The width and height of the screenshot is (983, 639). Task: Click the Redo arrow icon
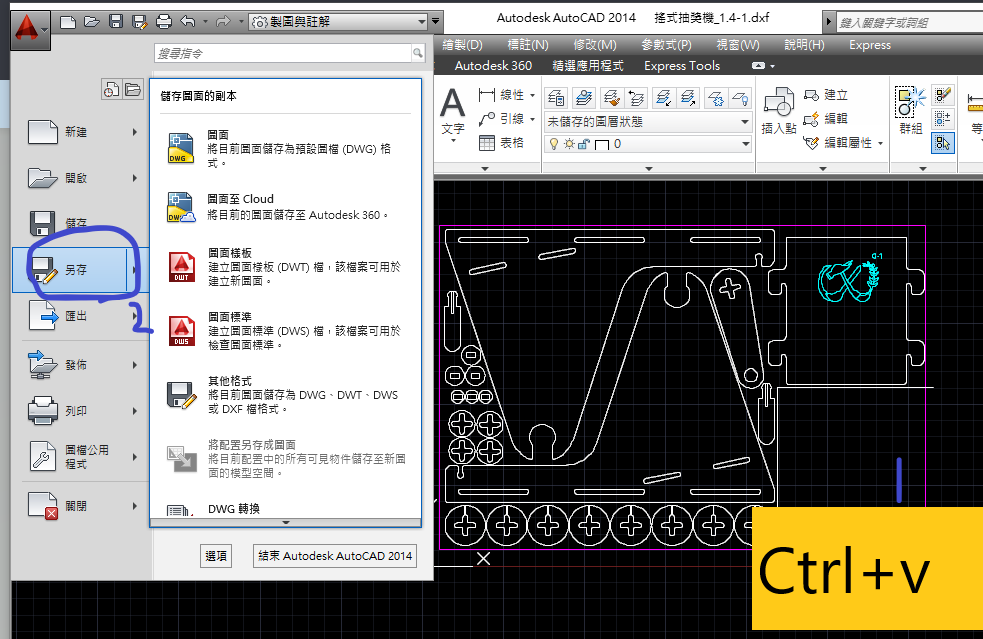(223, 22)
